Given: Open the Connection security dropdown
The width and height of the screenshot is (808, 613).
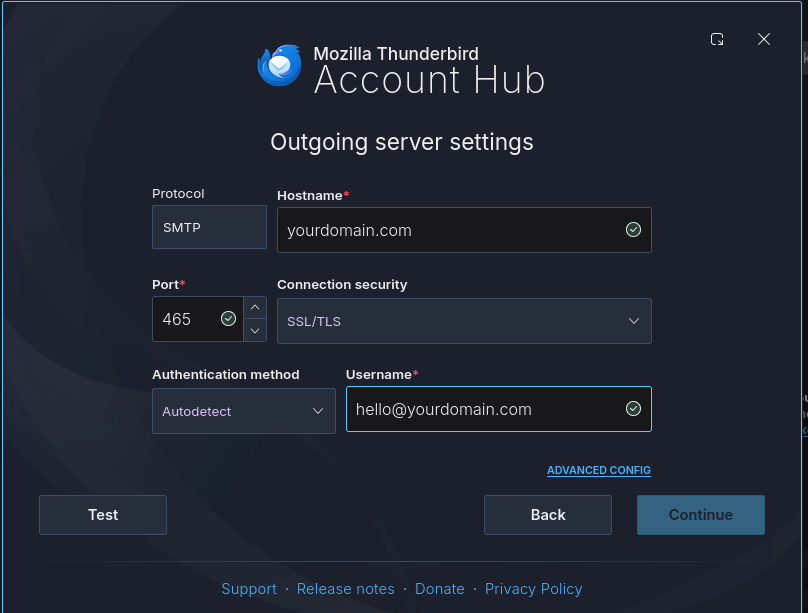Looking at the screenshot, I should pos(464,321).
